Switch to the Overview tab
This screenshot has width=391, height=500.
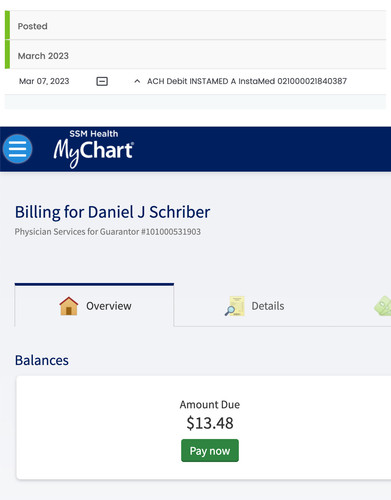(x=94, y=305)
